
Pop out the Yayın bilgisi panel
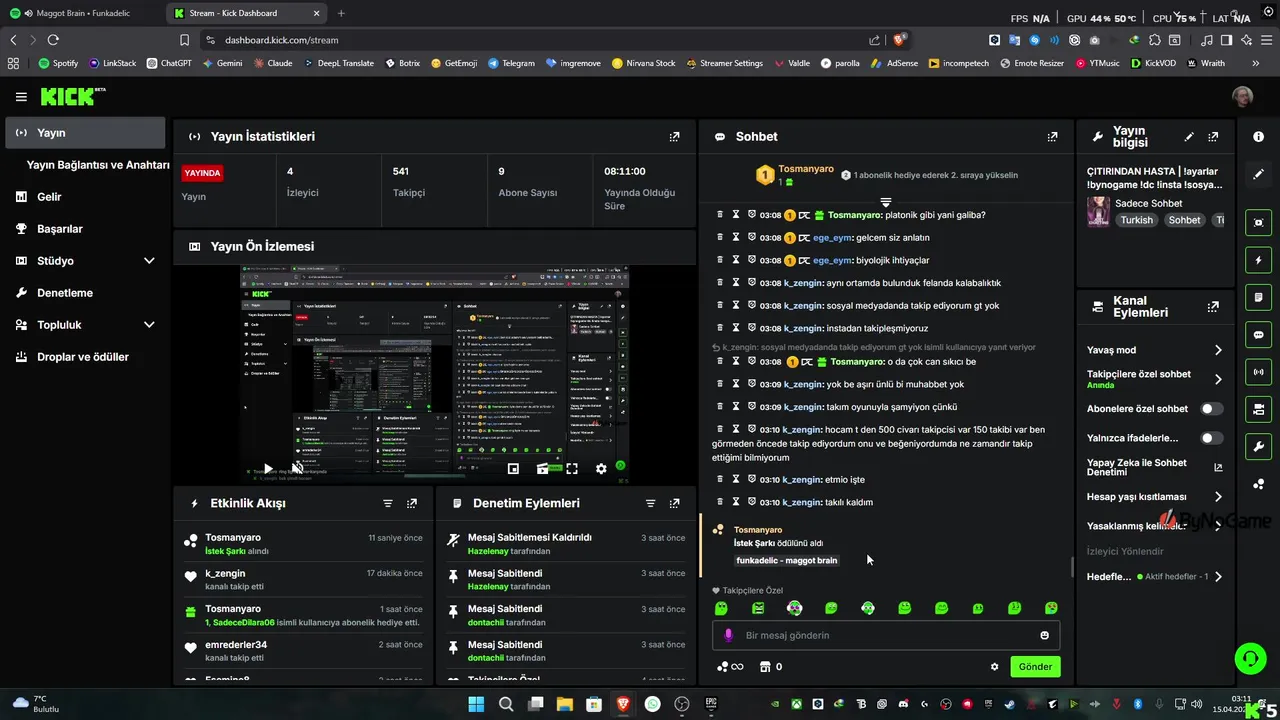tap(1213, 137)
